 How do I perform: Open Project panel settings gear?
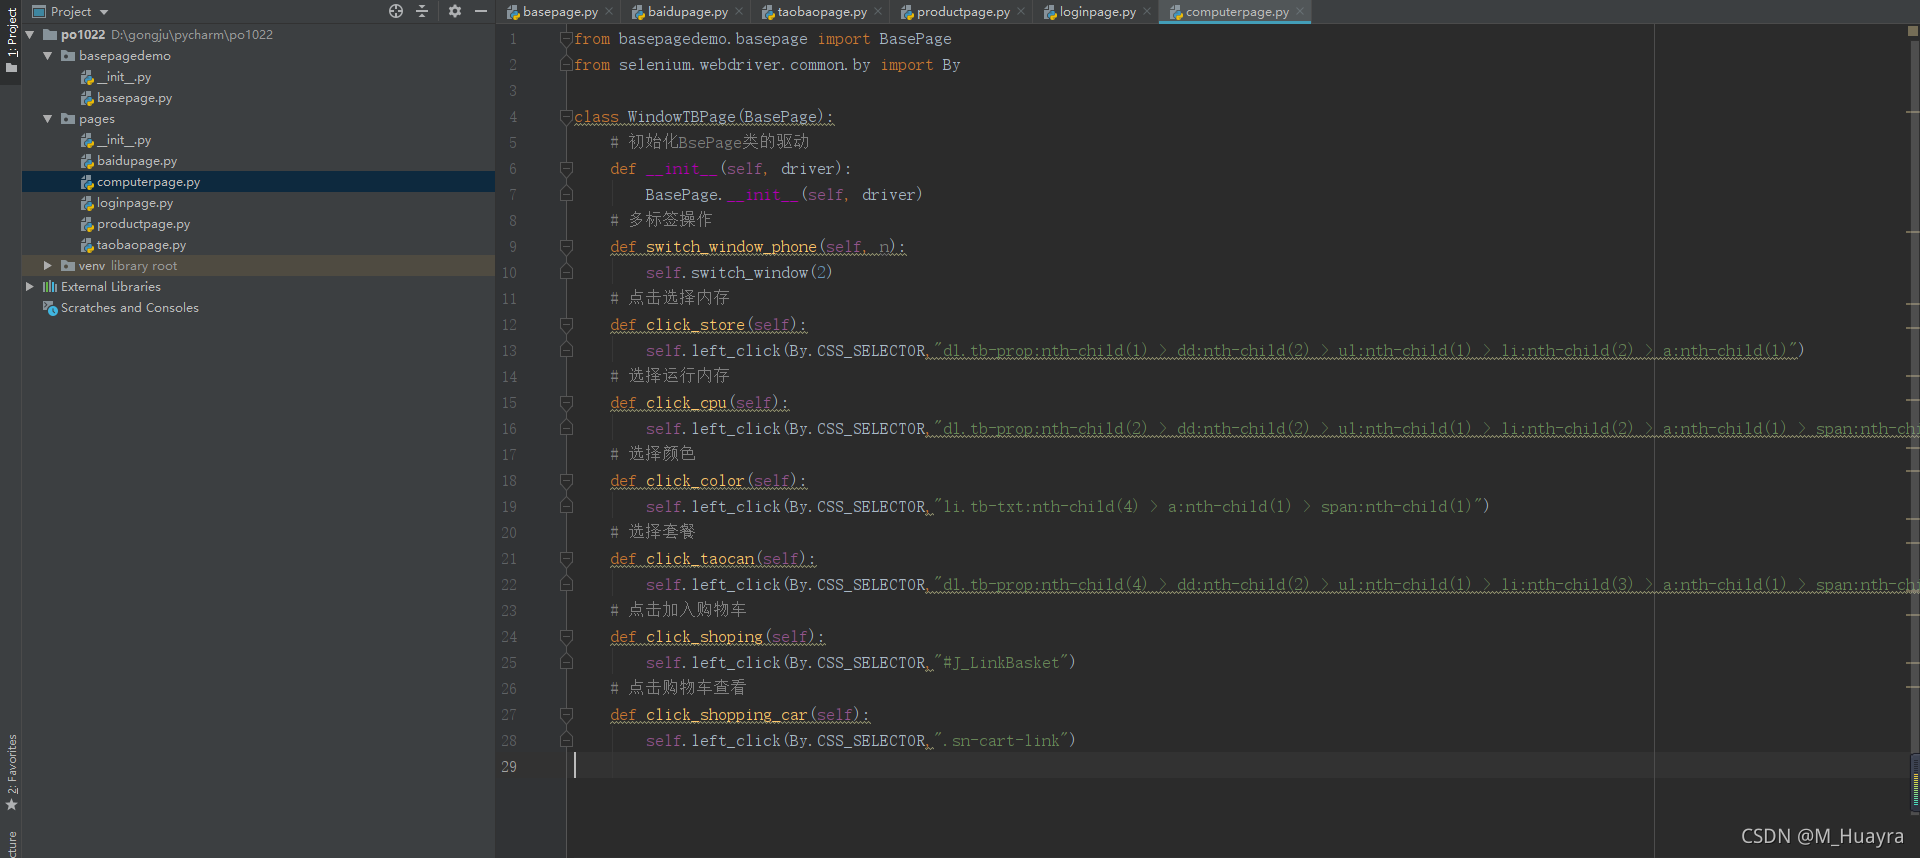(455, 11)
